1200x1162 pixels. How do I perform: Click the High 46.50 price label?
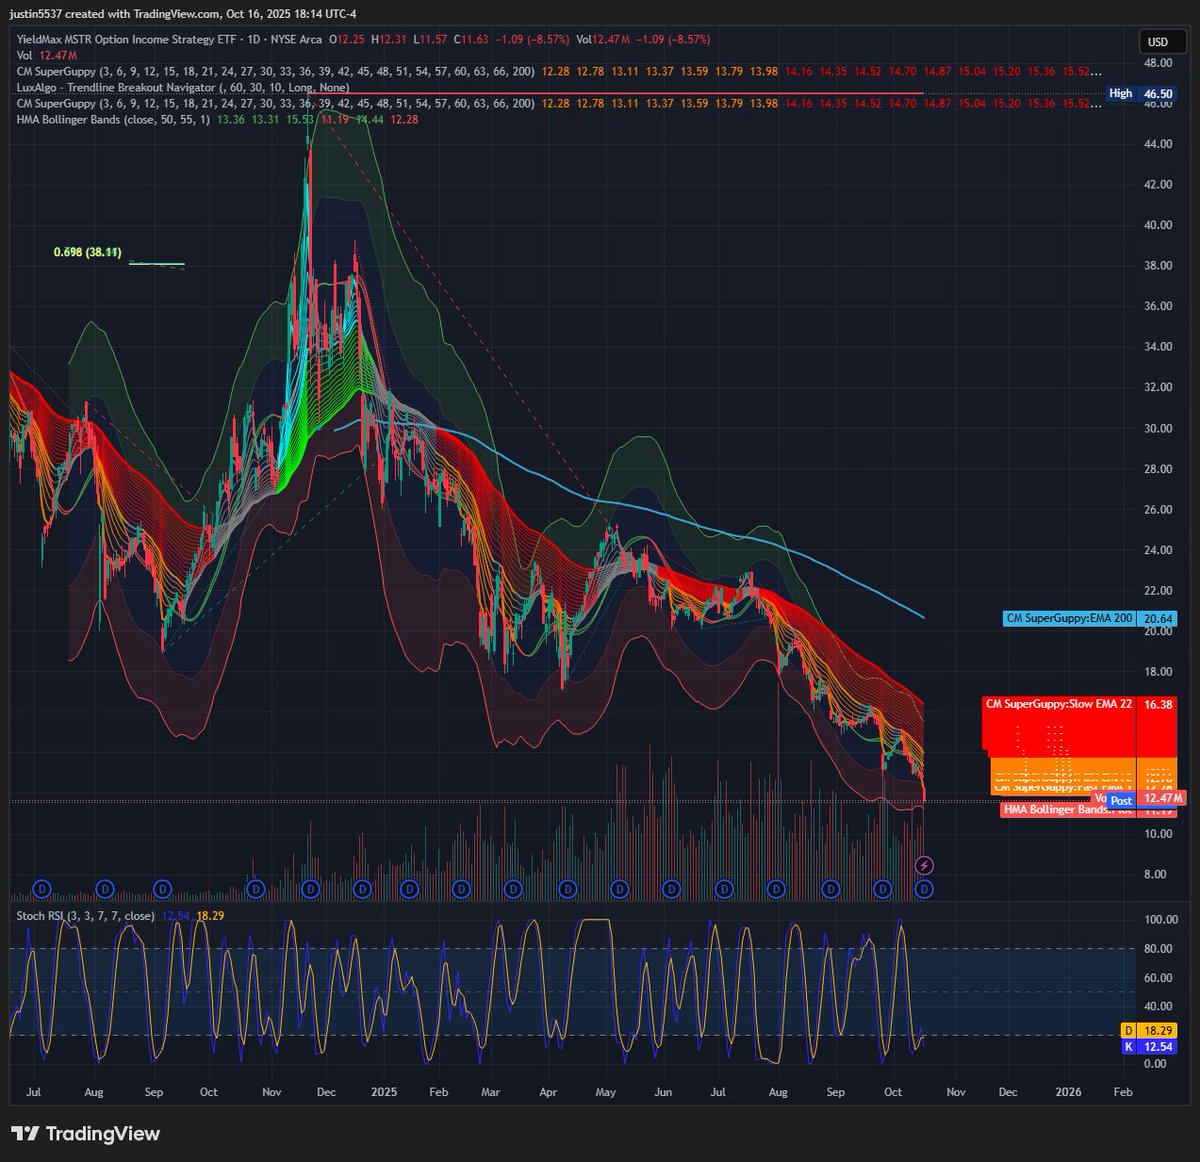pos(1140,93)
